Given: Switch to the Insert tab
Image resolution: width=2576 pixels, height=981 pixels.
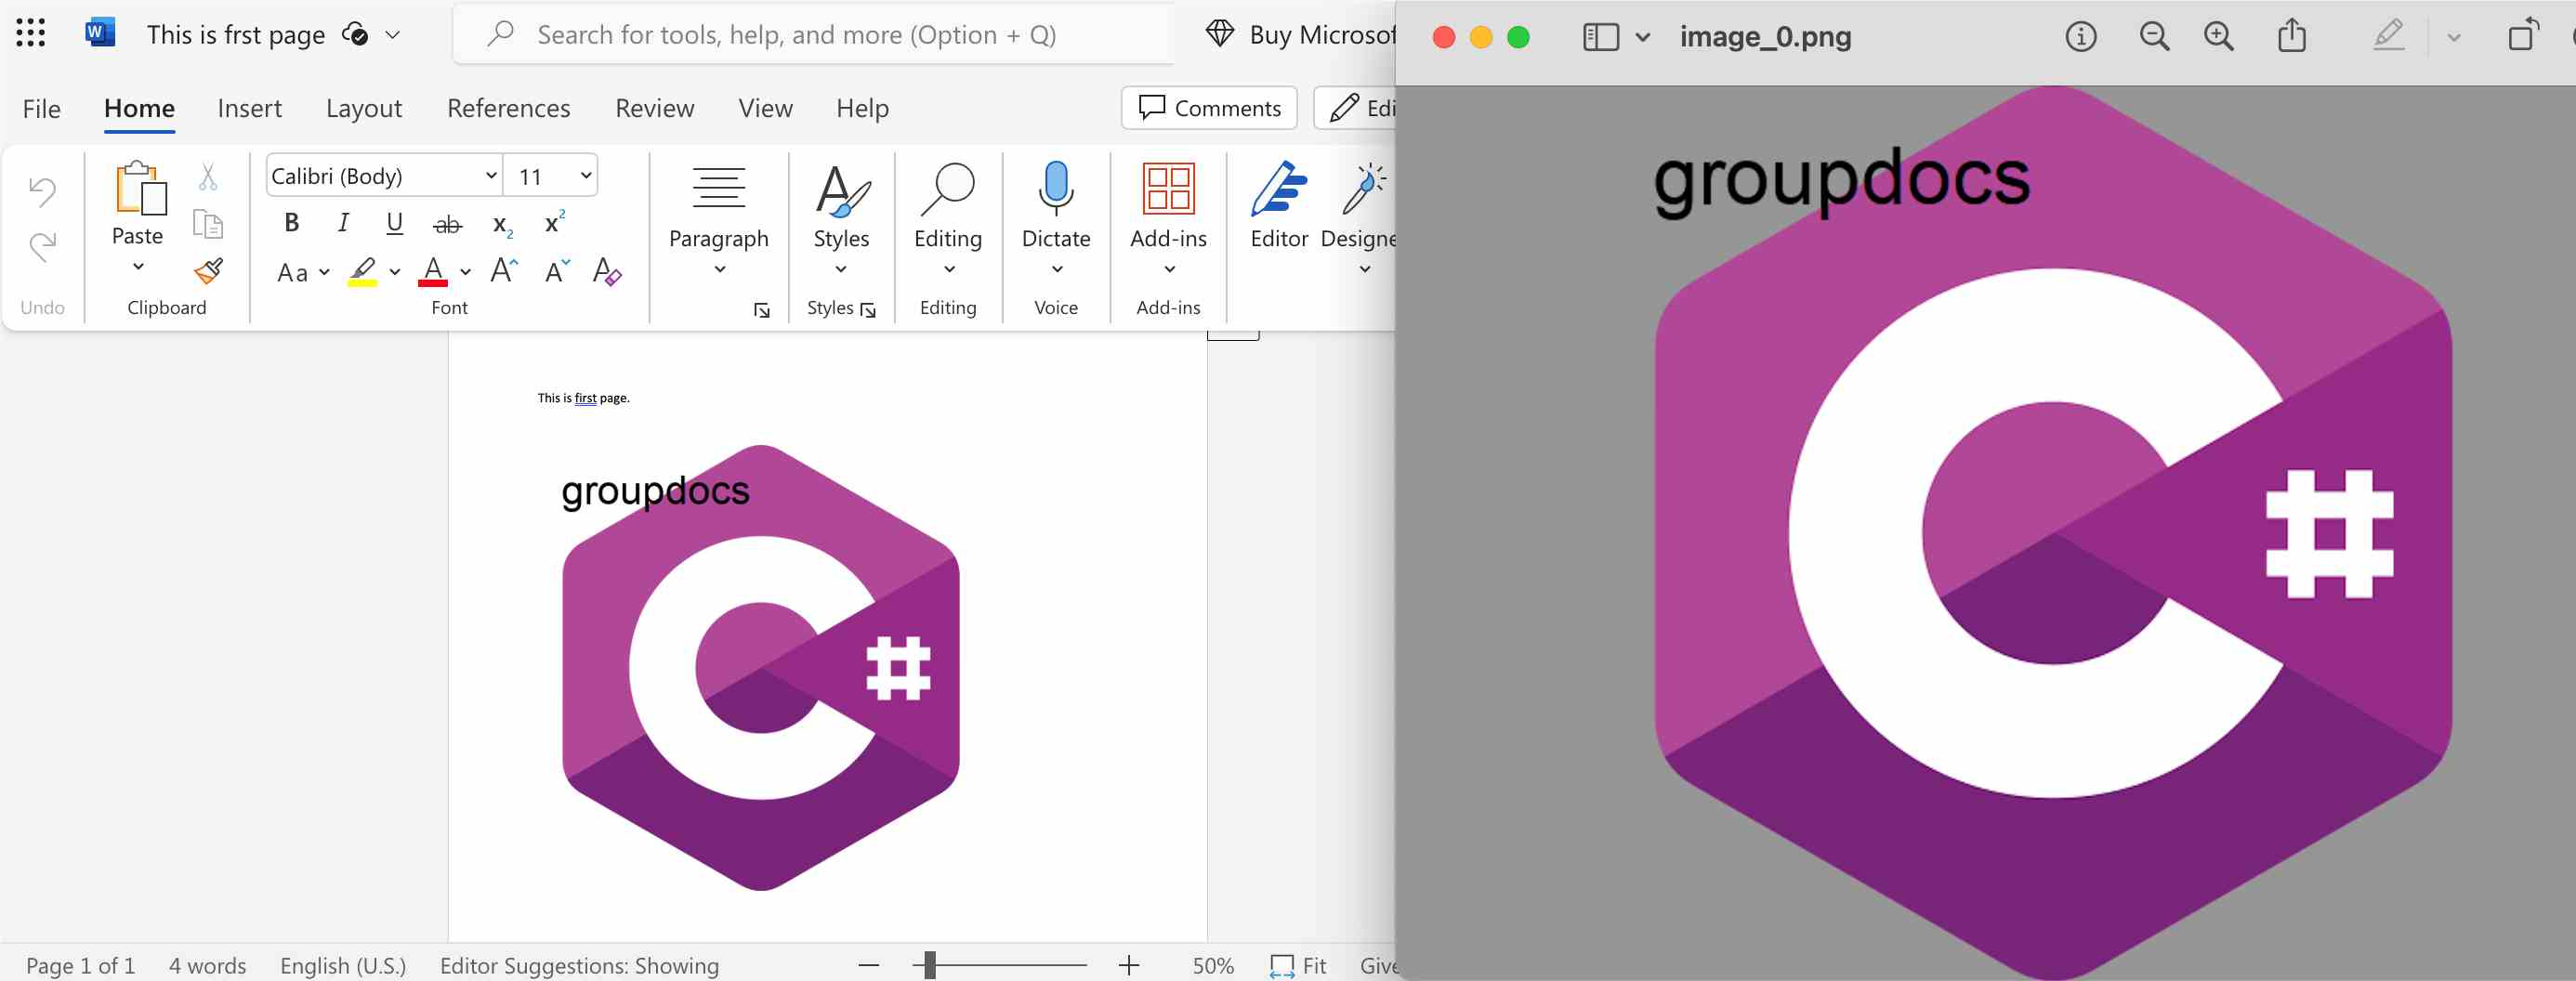Looking at the screenshot, I should tap(249, 108).
